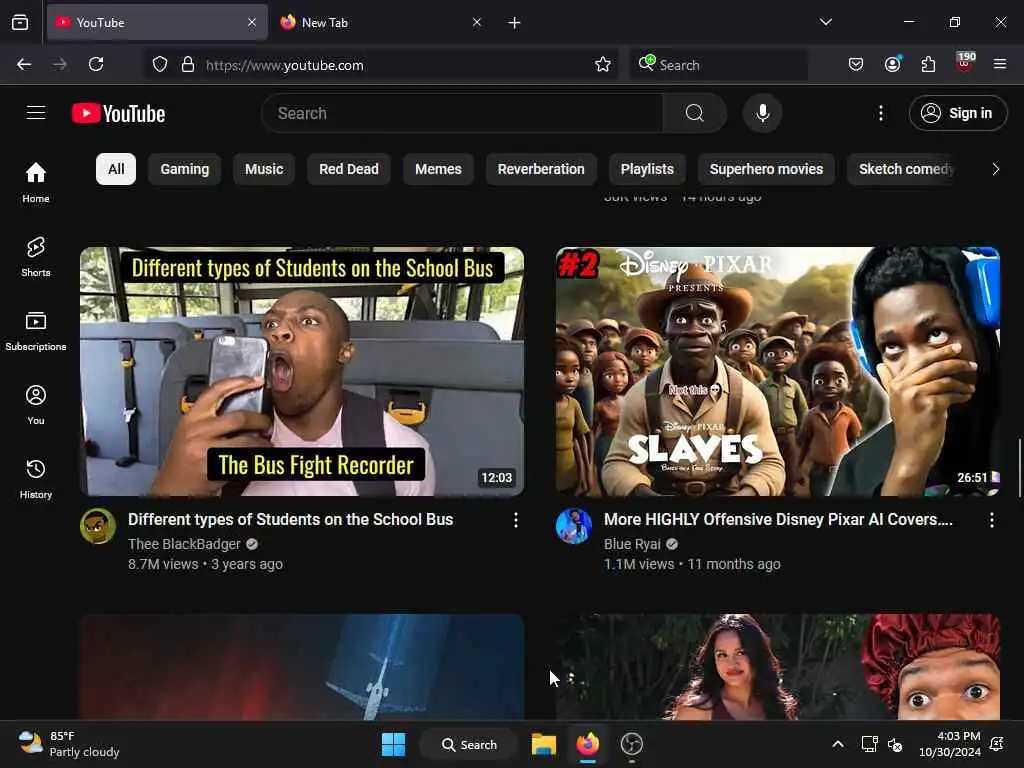
Task: Open tracking protection shield icon
Action: pos(160,64)
